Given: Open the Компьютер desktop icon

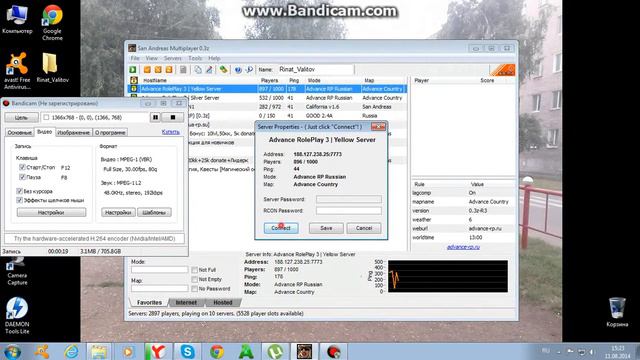Looking at the screenshot, I should click(17, 19).
